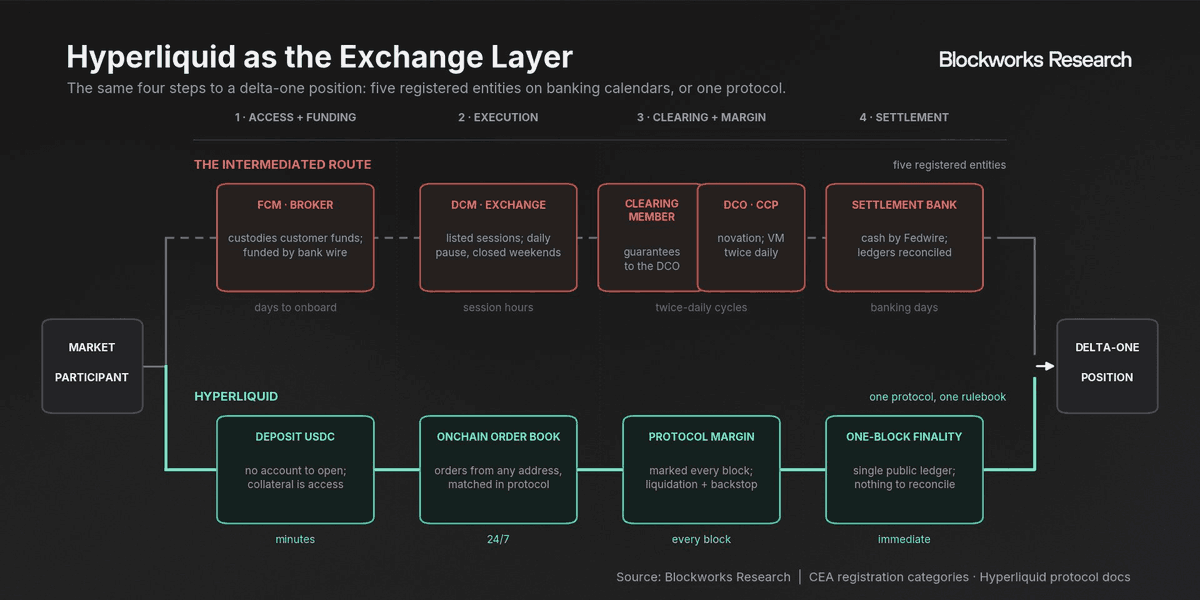Click the FCM · BROKER box
Image resolution: width=1200 pixels, height=600 pixels.
(295, 237)
